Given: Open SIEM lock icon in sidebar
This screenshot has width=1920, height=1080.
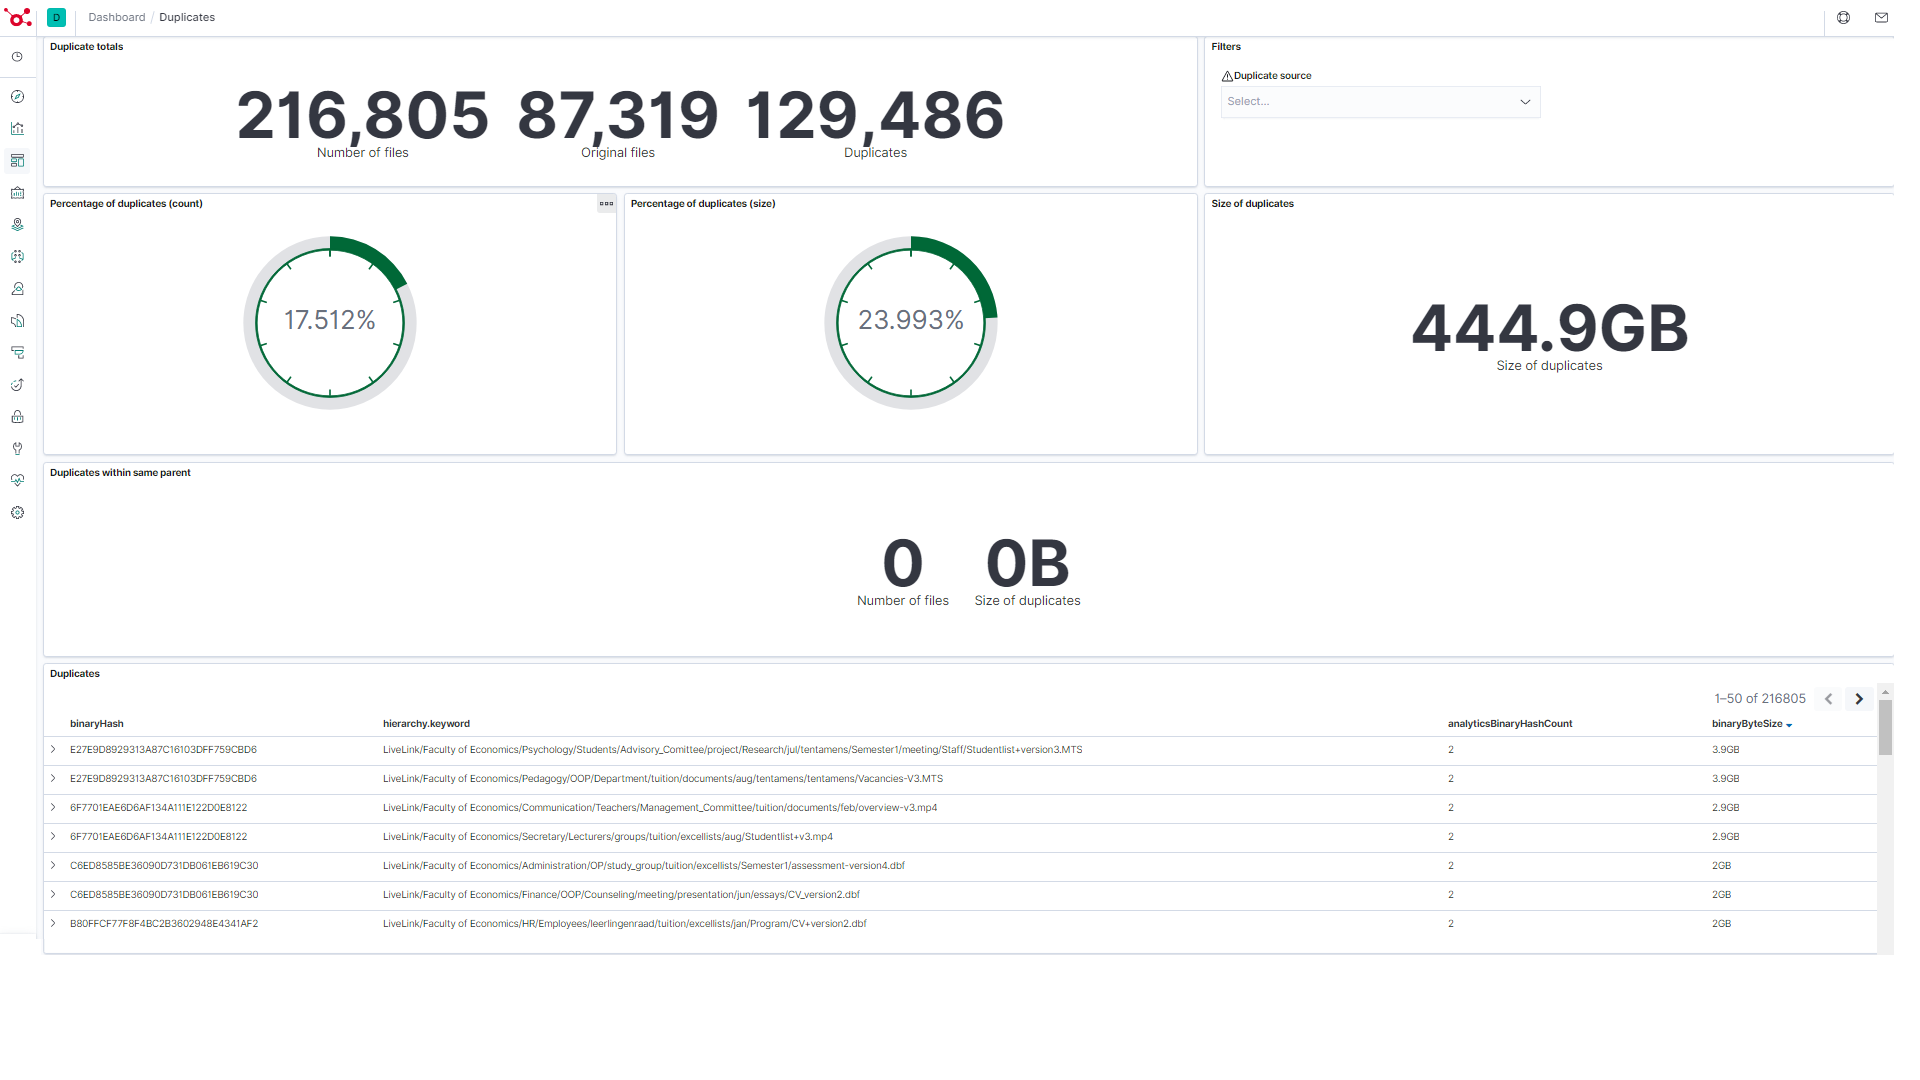Looking at the screenshot, I should coord(17,417).
